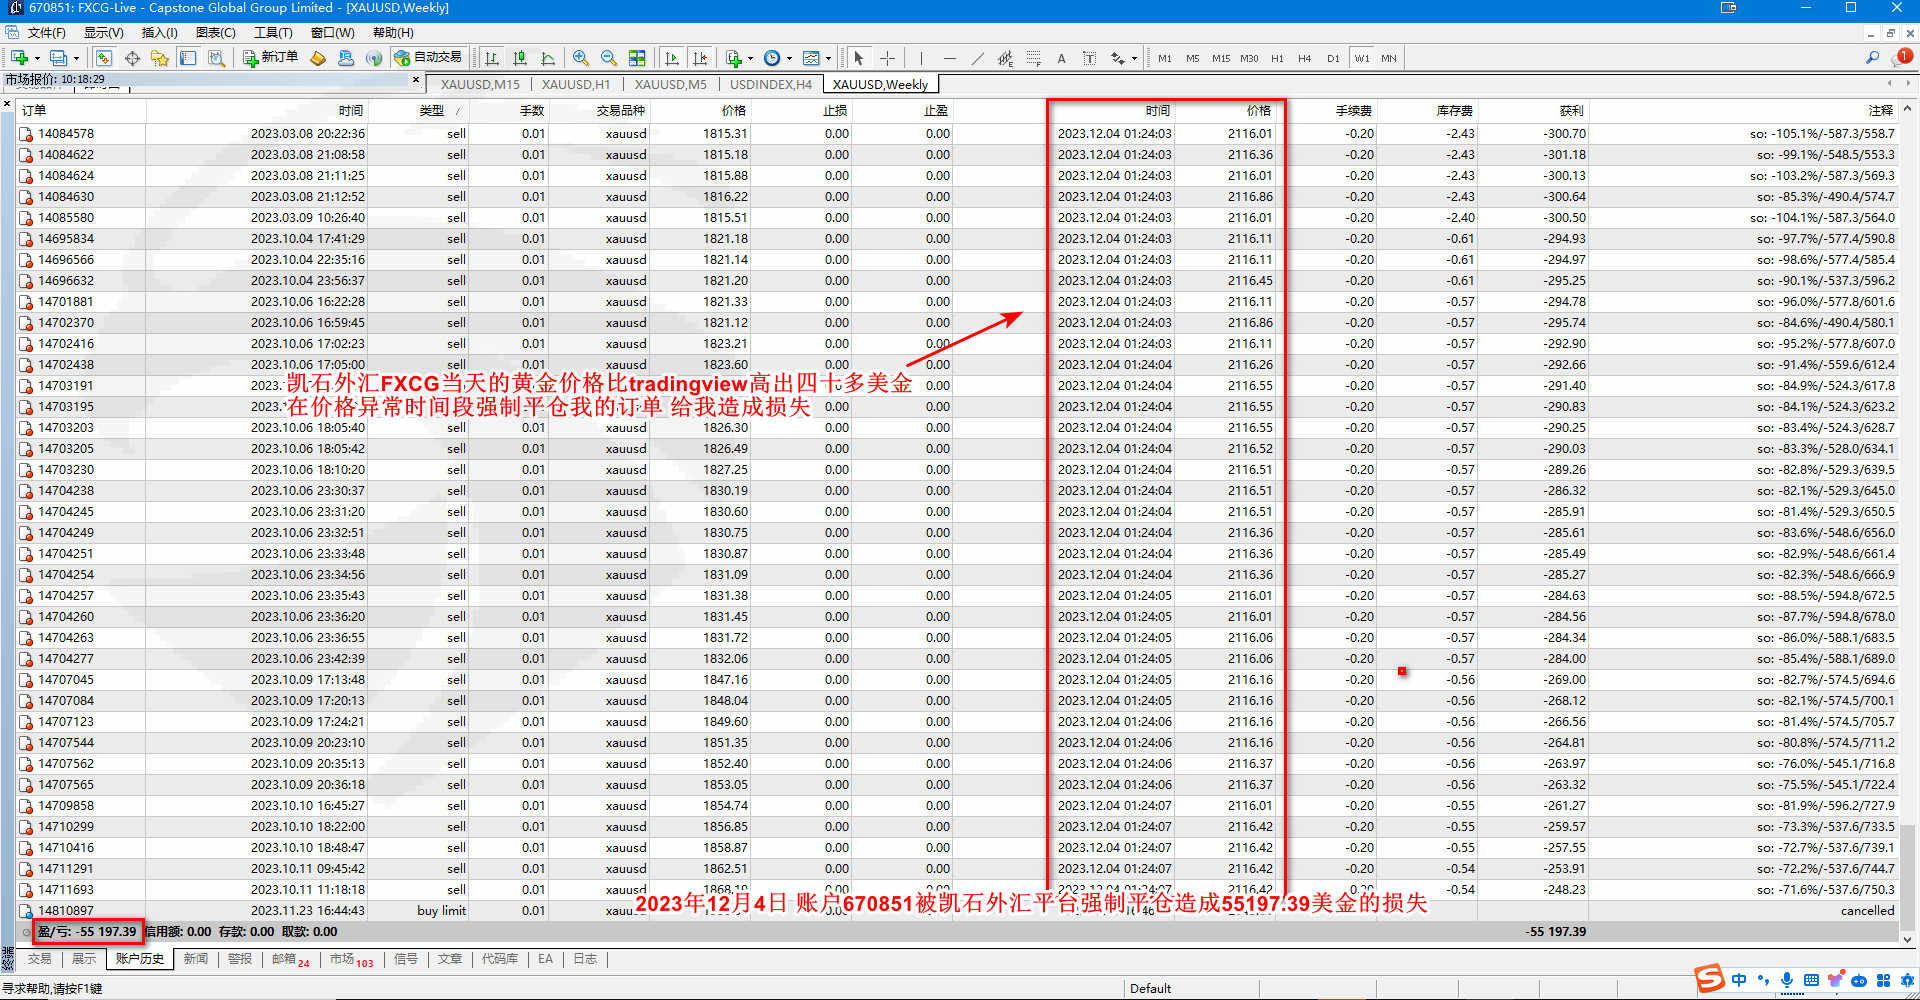Viewport: 1920px width, 1000px height.
Task: Toggle the Data Window crosshair-circle icon
Action: (x=132, y=58)
